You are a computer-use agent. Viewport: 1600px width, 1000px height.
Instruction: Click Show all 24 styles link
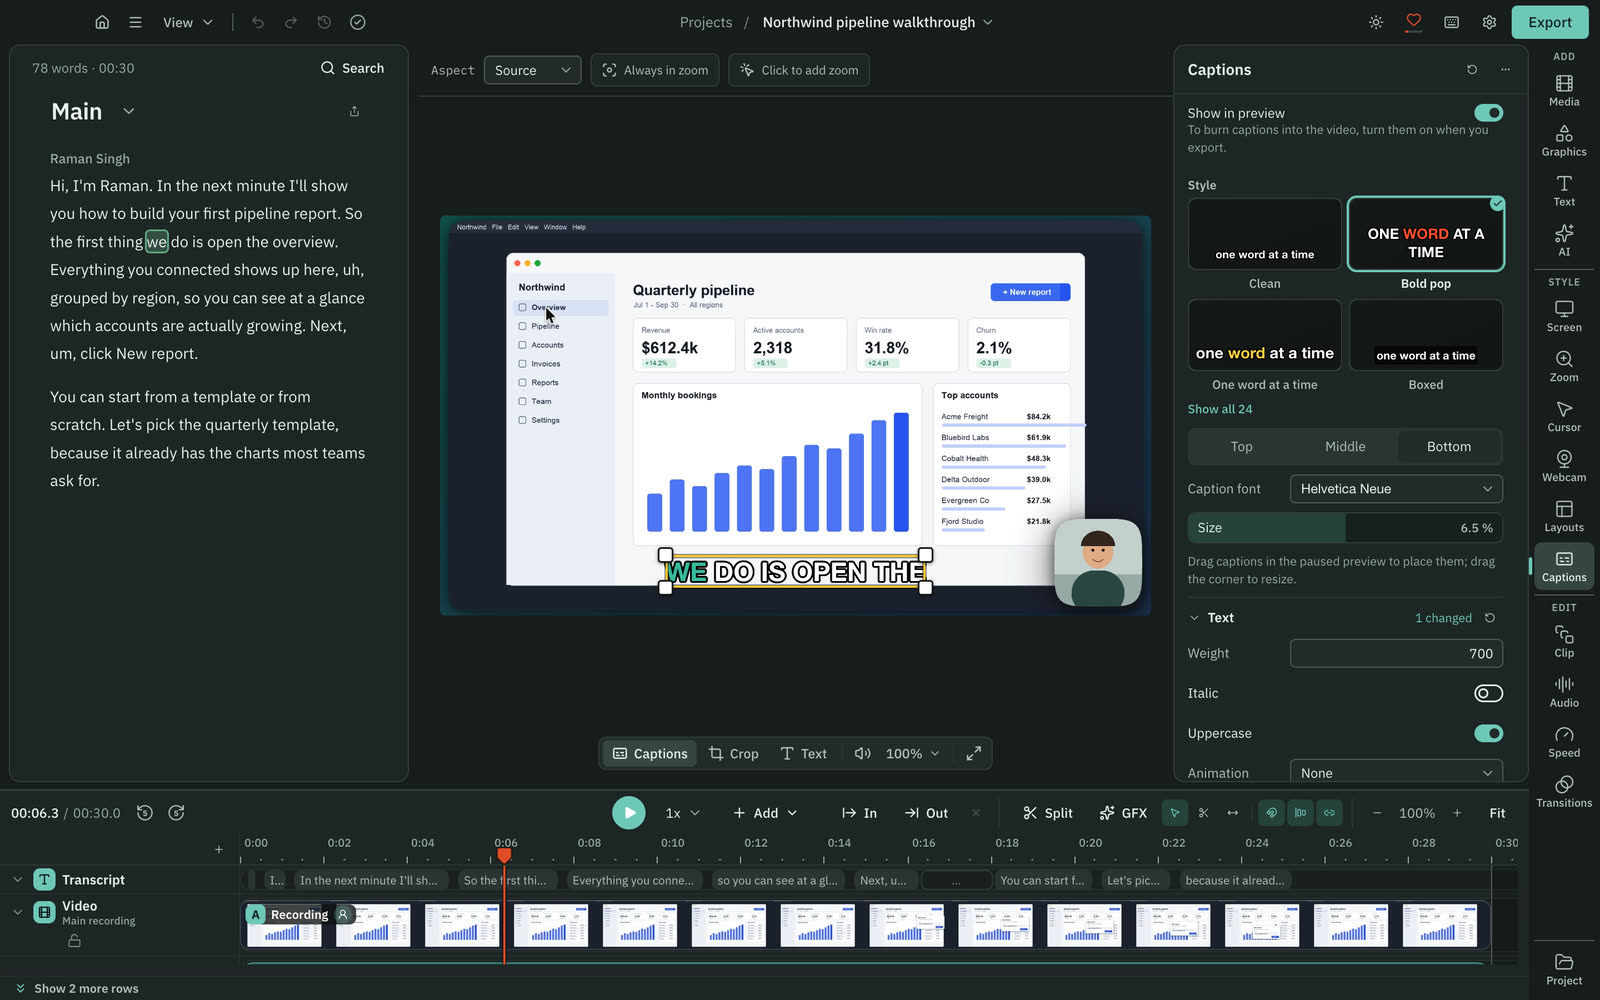[x=1219, y=409]
